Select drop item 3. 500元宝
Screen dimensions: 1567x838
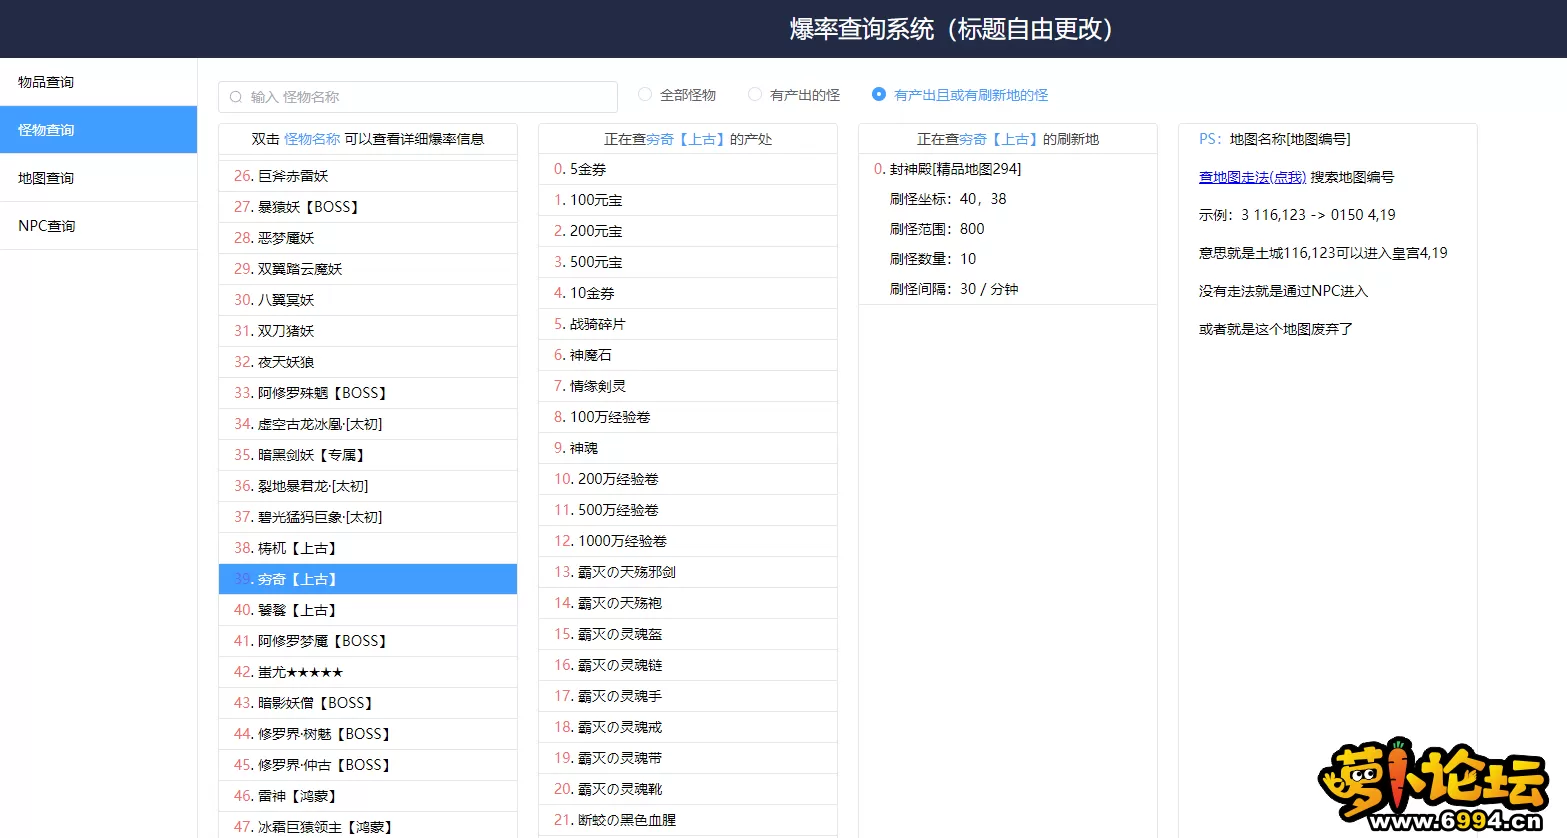[688, 262]
